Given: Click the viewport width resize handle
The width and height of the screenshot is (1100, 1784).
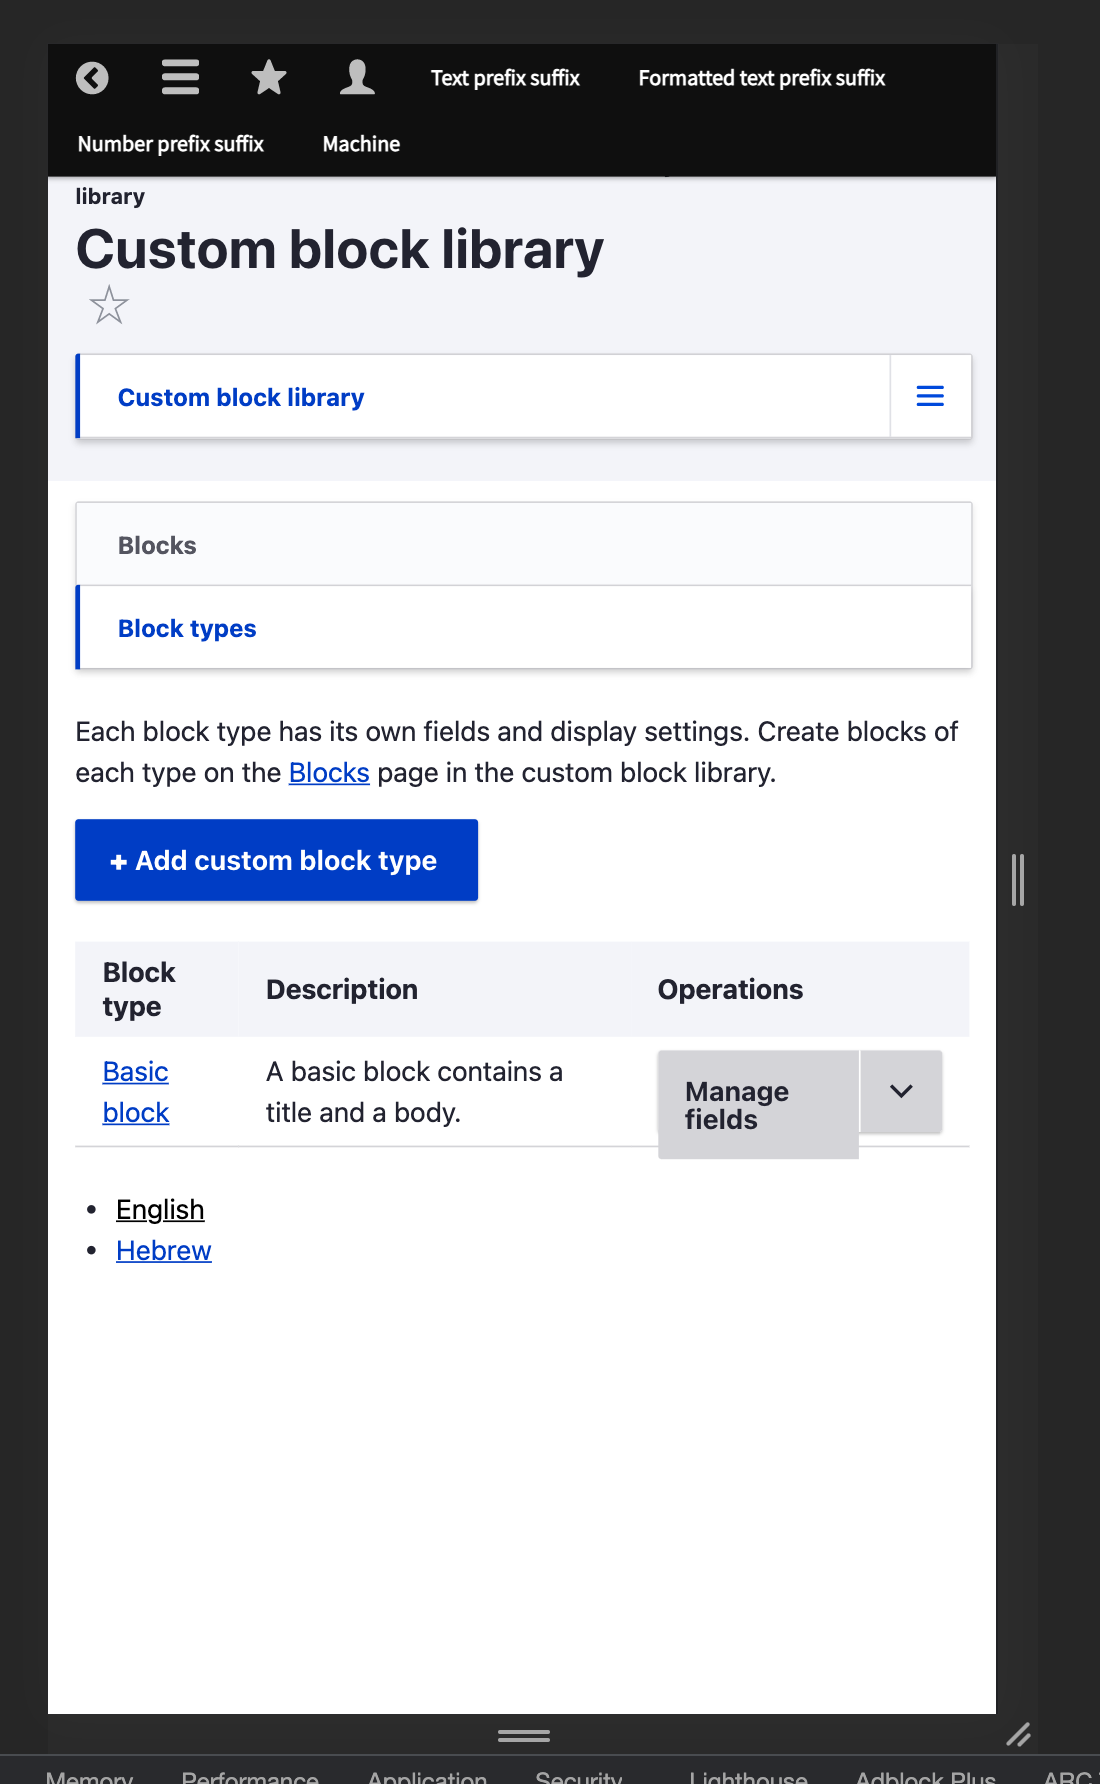Looking at the screenshot, I should tap(1018, 880).
